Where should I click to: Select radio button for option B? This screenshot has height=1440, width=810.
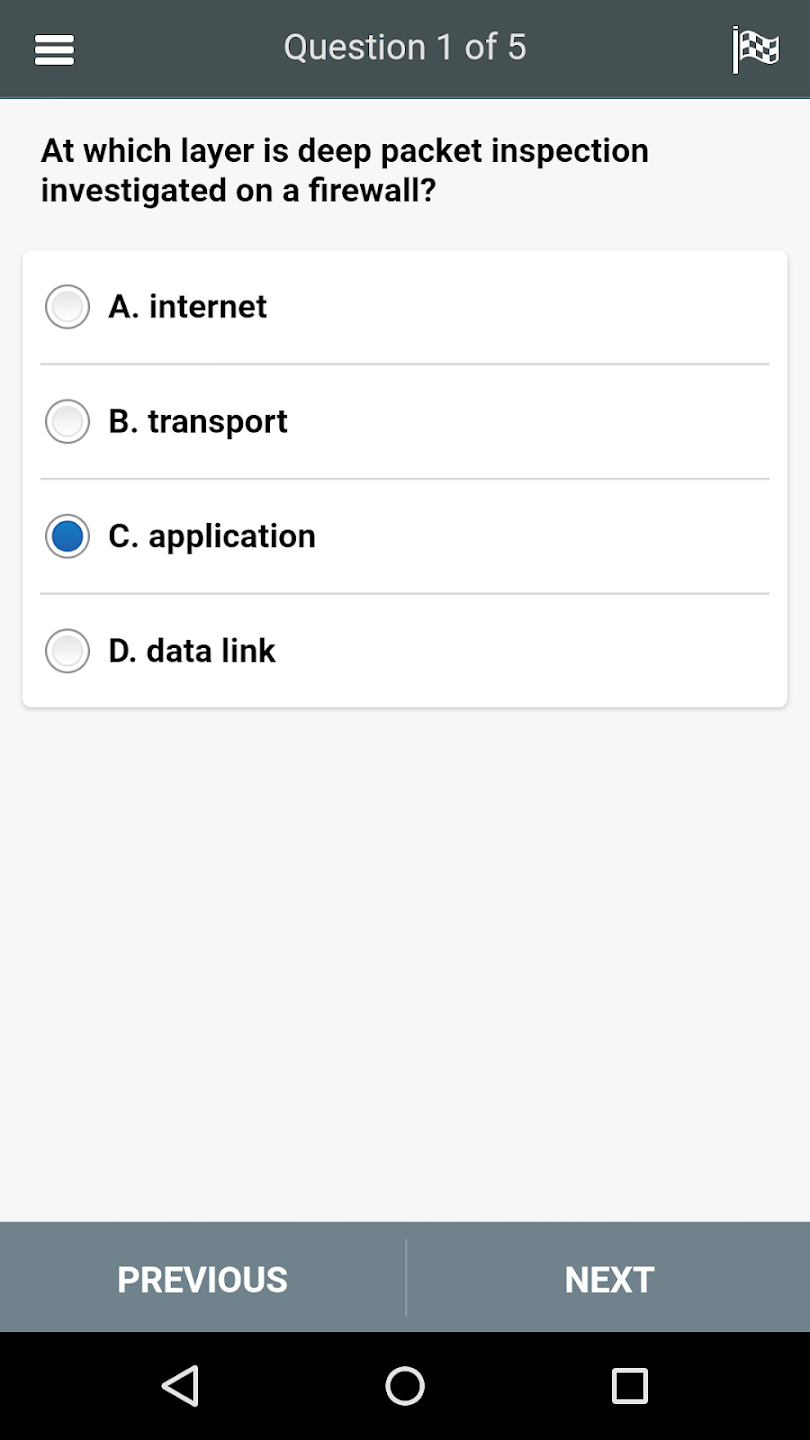click(67, 421)
